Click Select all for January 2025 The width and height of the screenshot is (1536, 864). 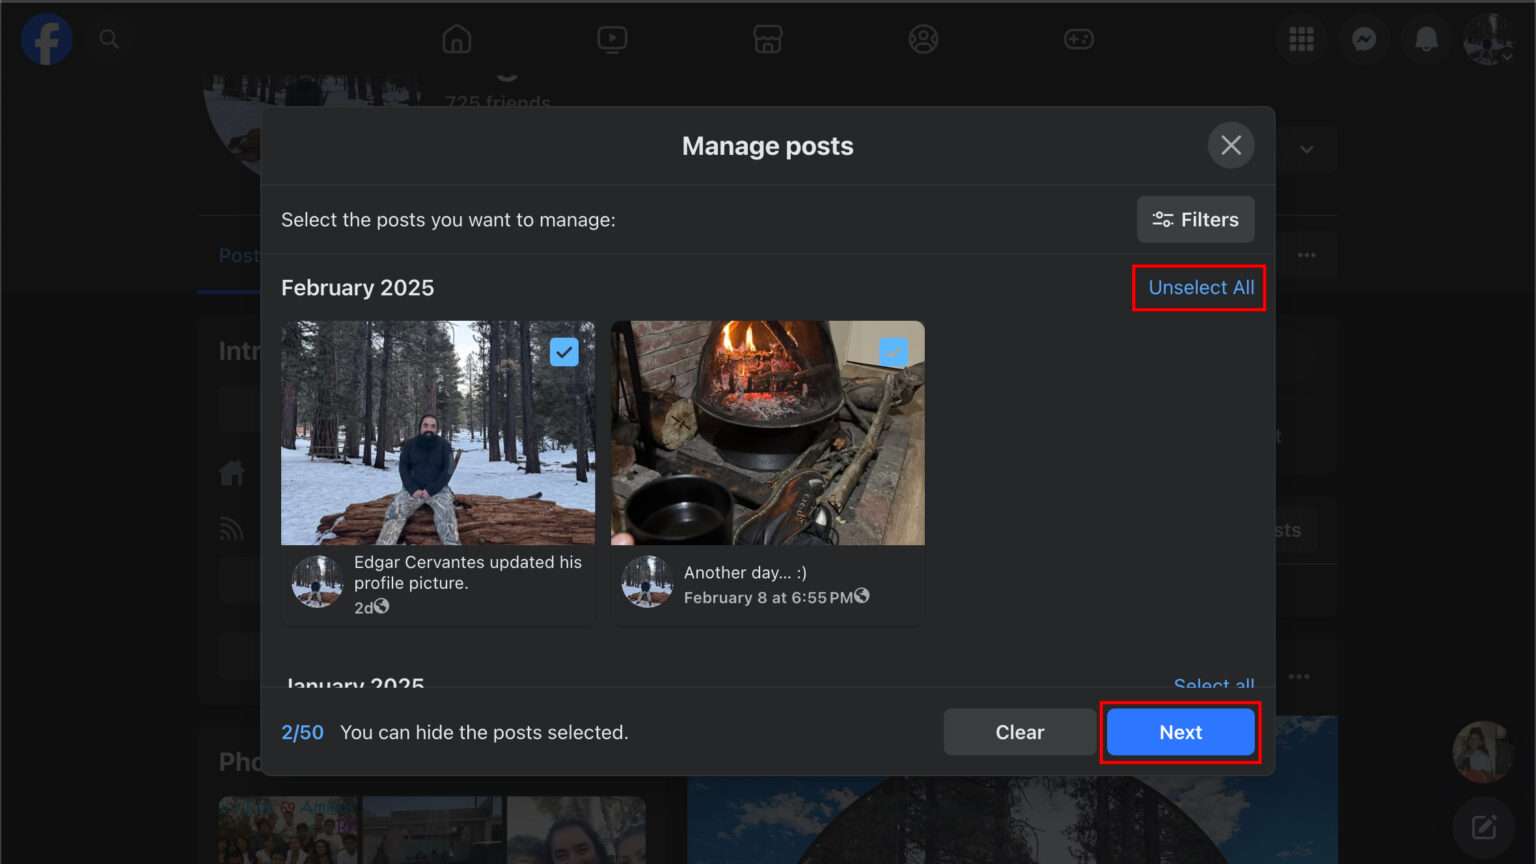pos(1213,684)
